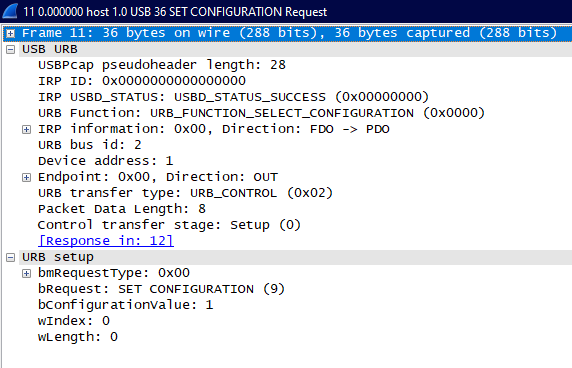Select the bRequest SET CONFIGURATION row

(161, 289)
